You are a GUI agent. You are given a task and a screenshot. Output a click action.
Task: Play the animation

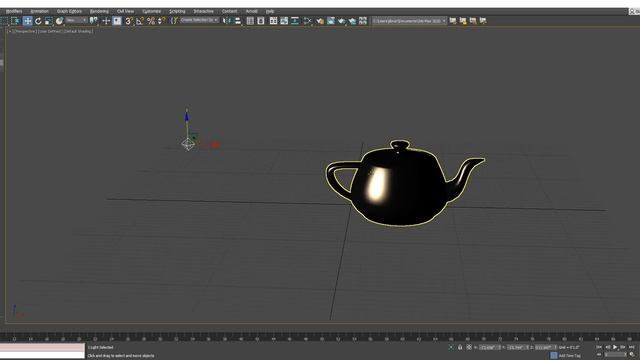click(615, 347)
